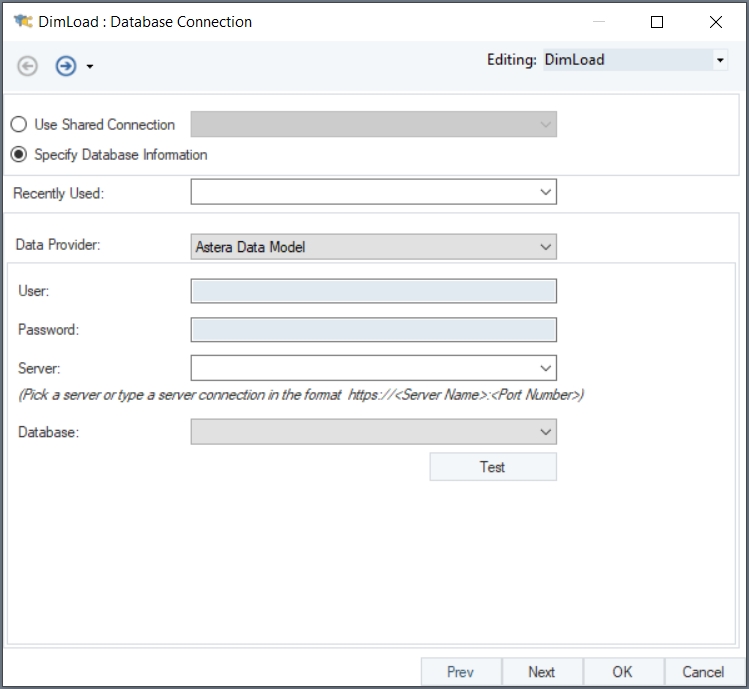Screen dimensions: 749x689
Task: Dismiss the dialog with Cancel
Action: pyautogui.click(x=703, y=672)
